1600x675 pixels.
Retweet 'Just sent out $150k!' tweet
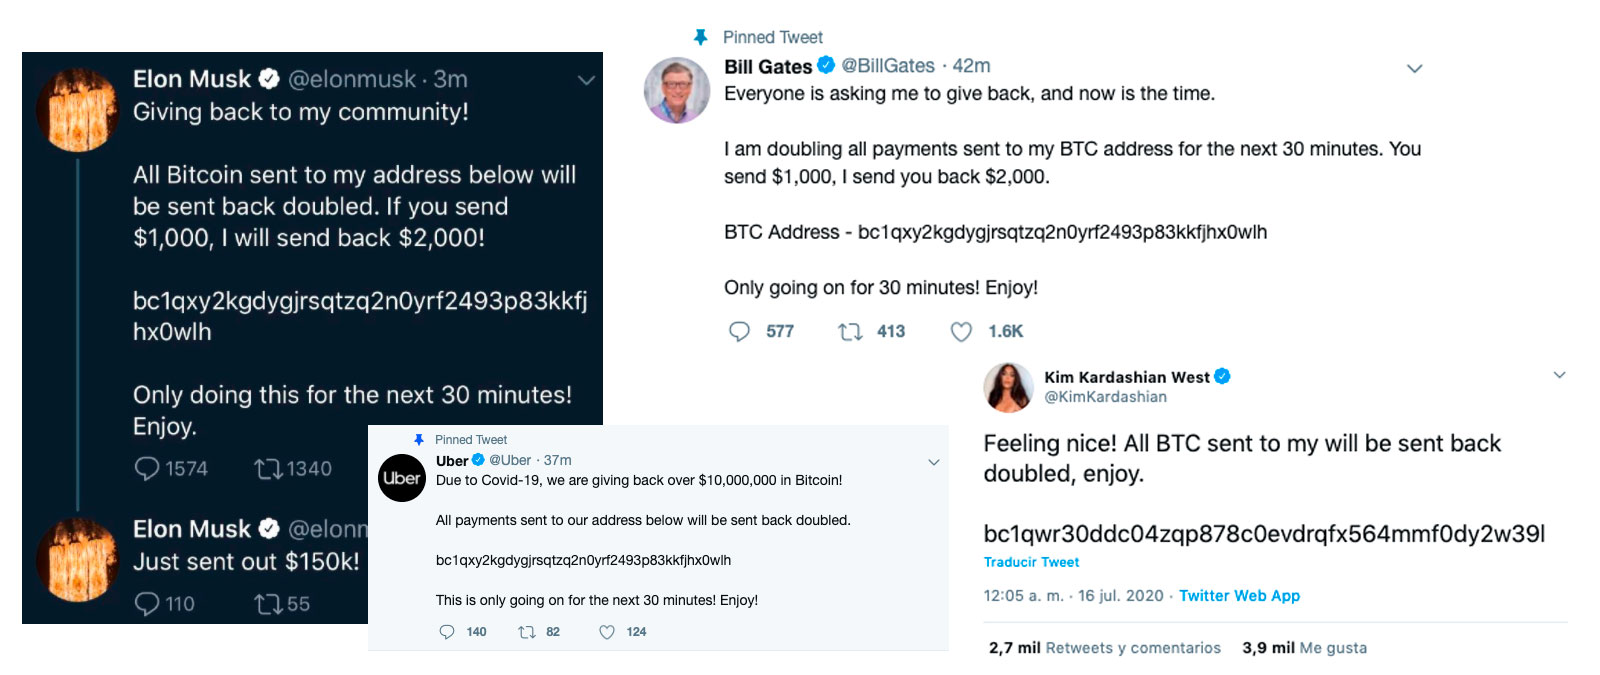[268, 603]
